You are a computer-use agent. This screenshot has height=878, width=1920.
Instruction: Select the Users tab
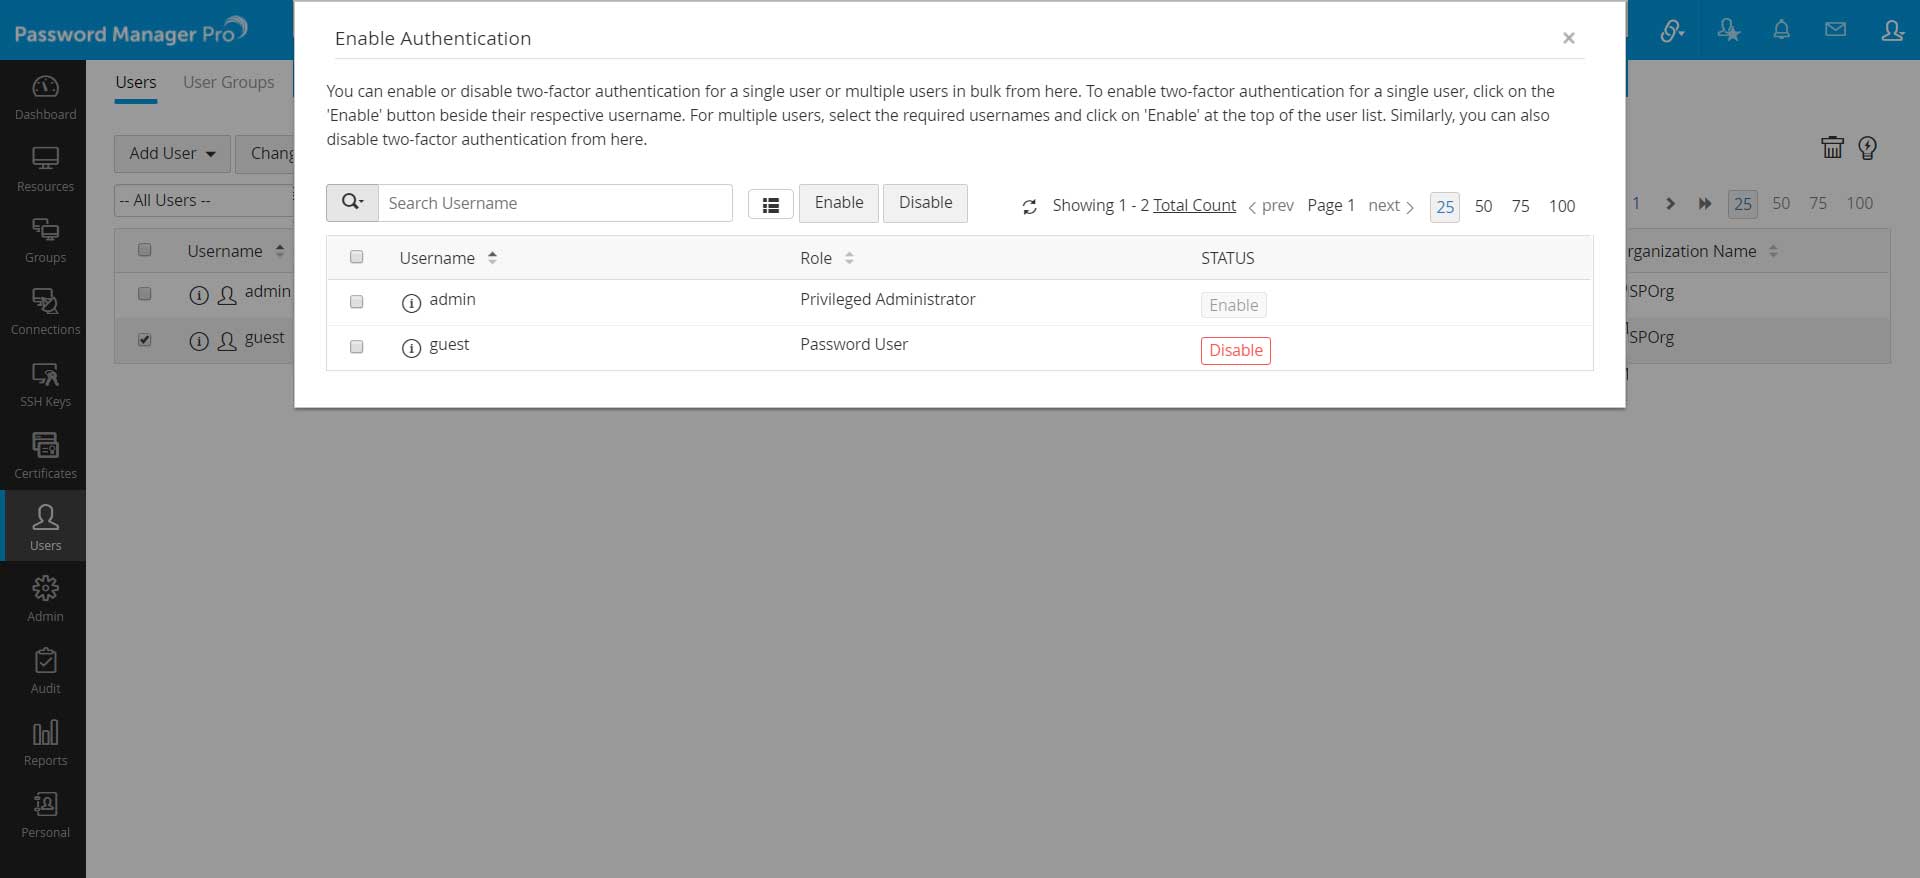coord(135,82)
